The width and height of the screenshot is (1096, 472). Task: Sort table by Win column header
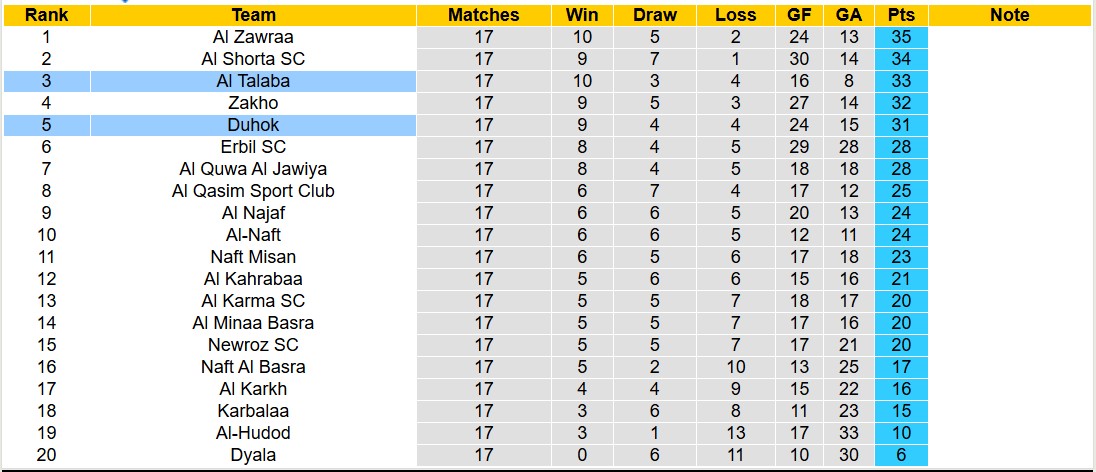[582, 15]
